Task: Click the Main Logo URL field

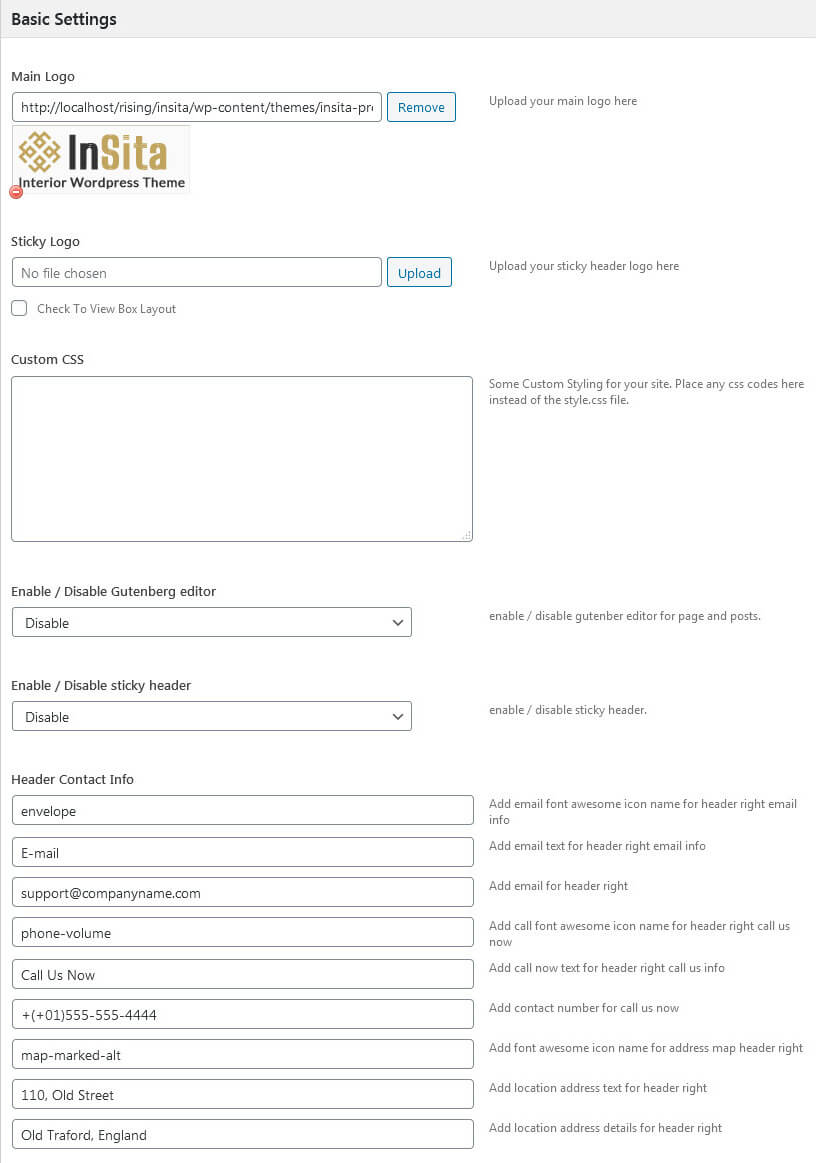Action: [197, 107]
